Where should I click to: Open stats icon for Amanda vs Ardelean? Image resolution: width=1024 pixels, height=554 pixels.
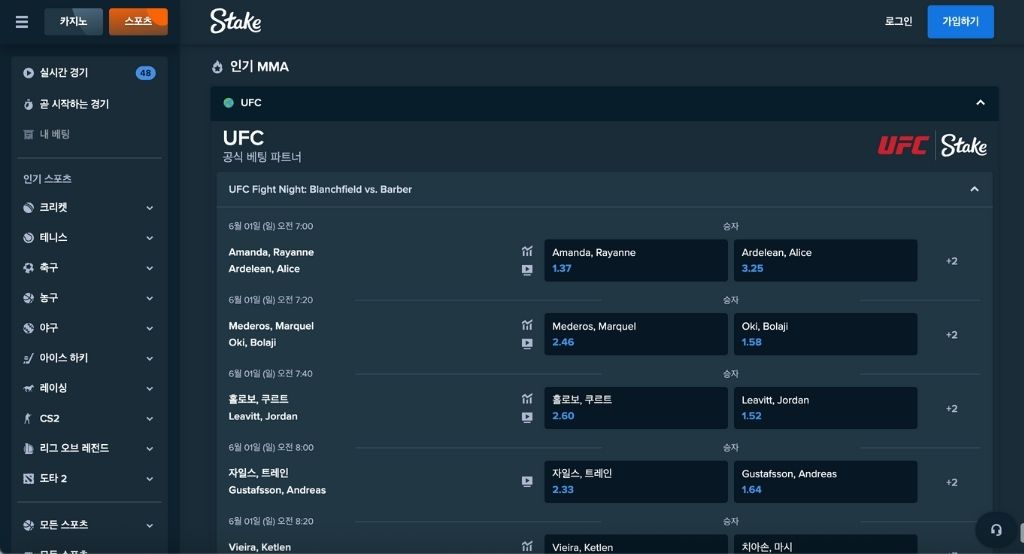click(x=527, y=251)
